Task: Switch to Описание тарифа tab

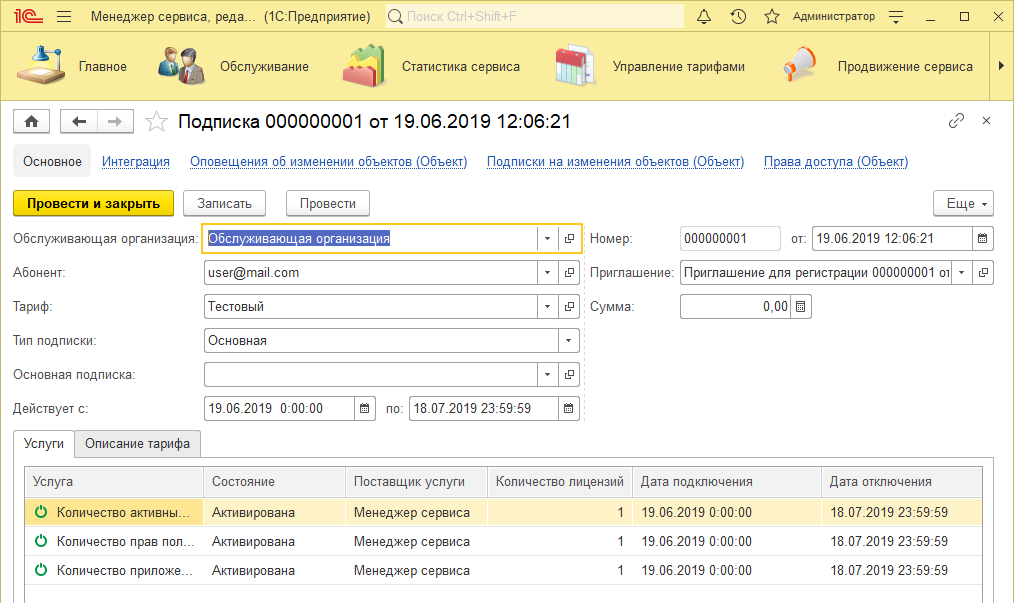Action: click(x=137, y=443)
